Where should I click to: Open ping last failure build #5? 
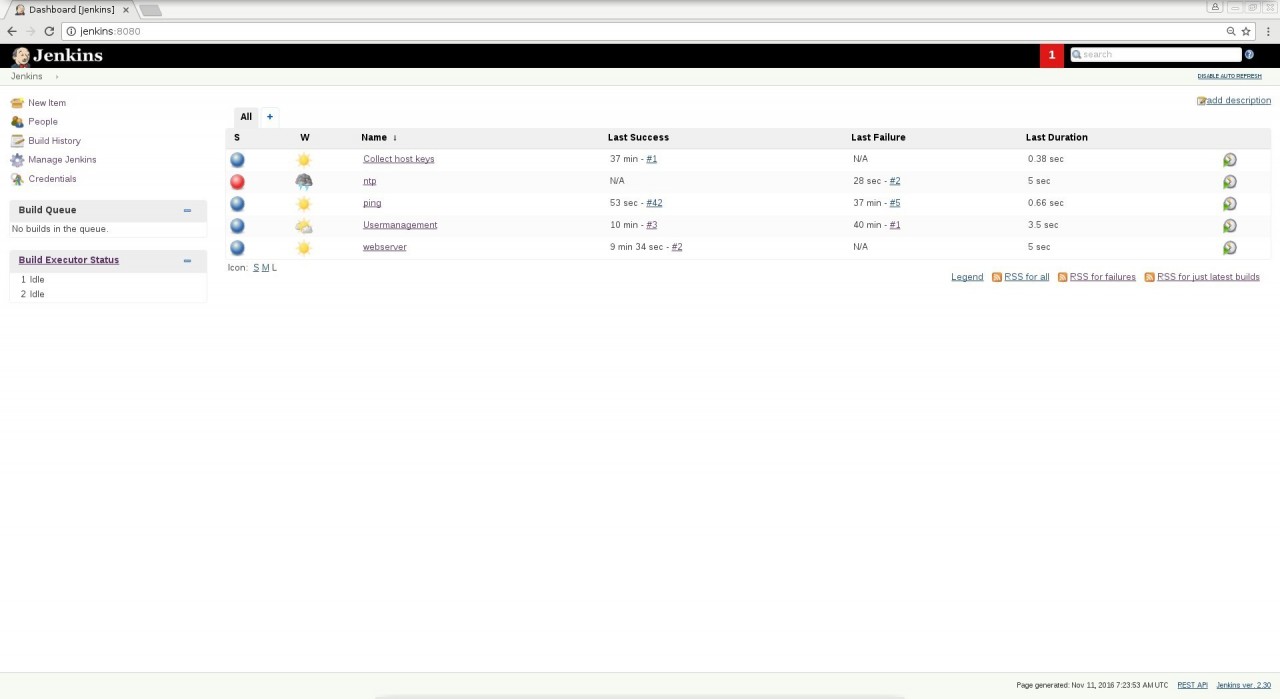(x=895, y=203)
